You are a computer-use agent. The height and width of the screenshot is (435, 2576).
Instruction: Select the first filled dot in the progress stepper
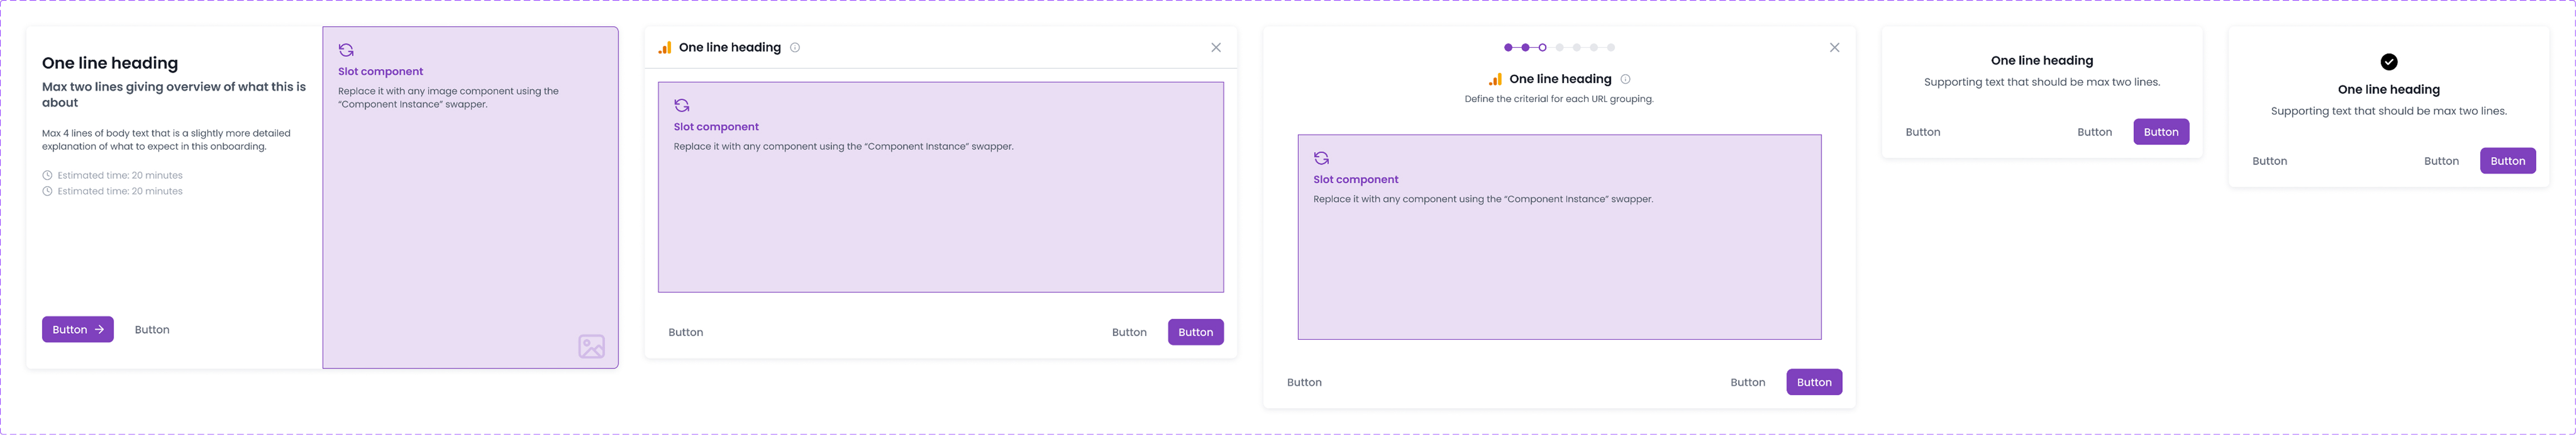[1508, 47]
